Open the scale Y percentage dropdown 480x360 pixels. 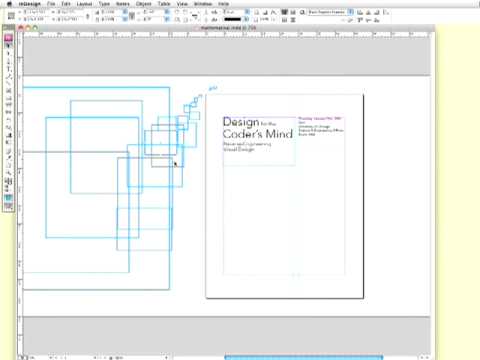point(125,19)
